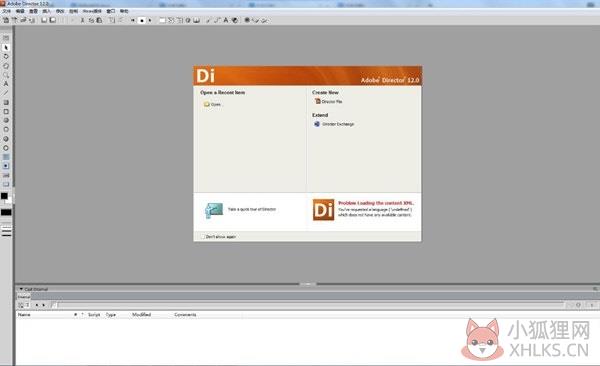Open the Director Exchange icon link

317,124
